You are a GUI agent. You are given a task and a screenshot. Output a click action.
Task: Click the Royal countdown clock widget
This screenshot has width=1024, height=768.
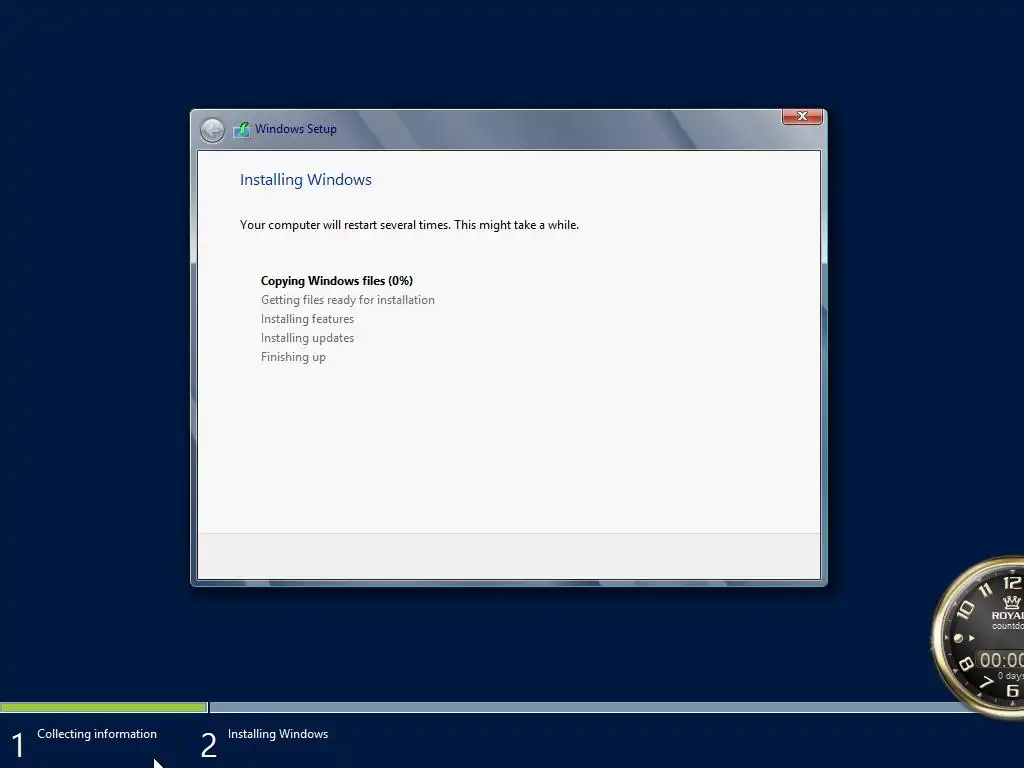[978, 637]
